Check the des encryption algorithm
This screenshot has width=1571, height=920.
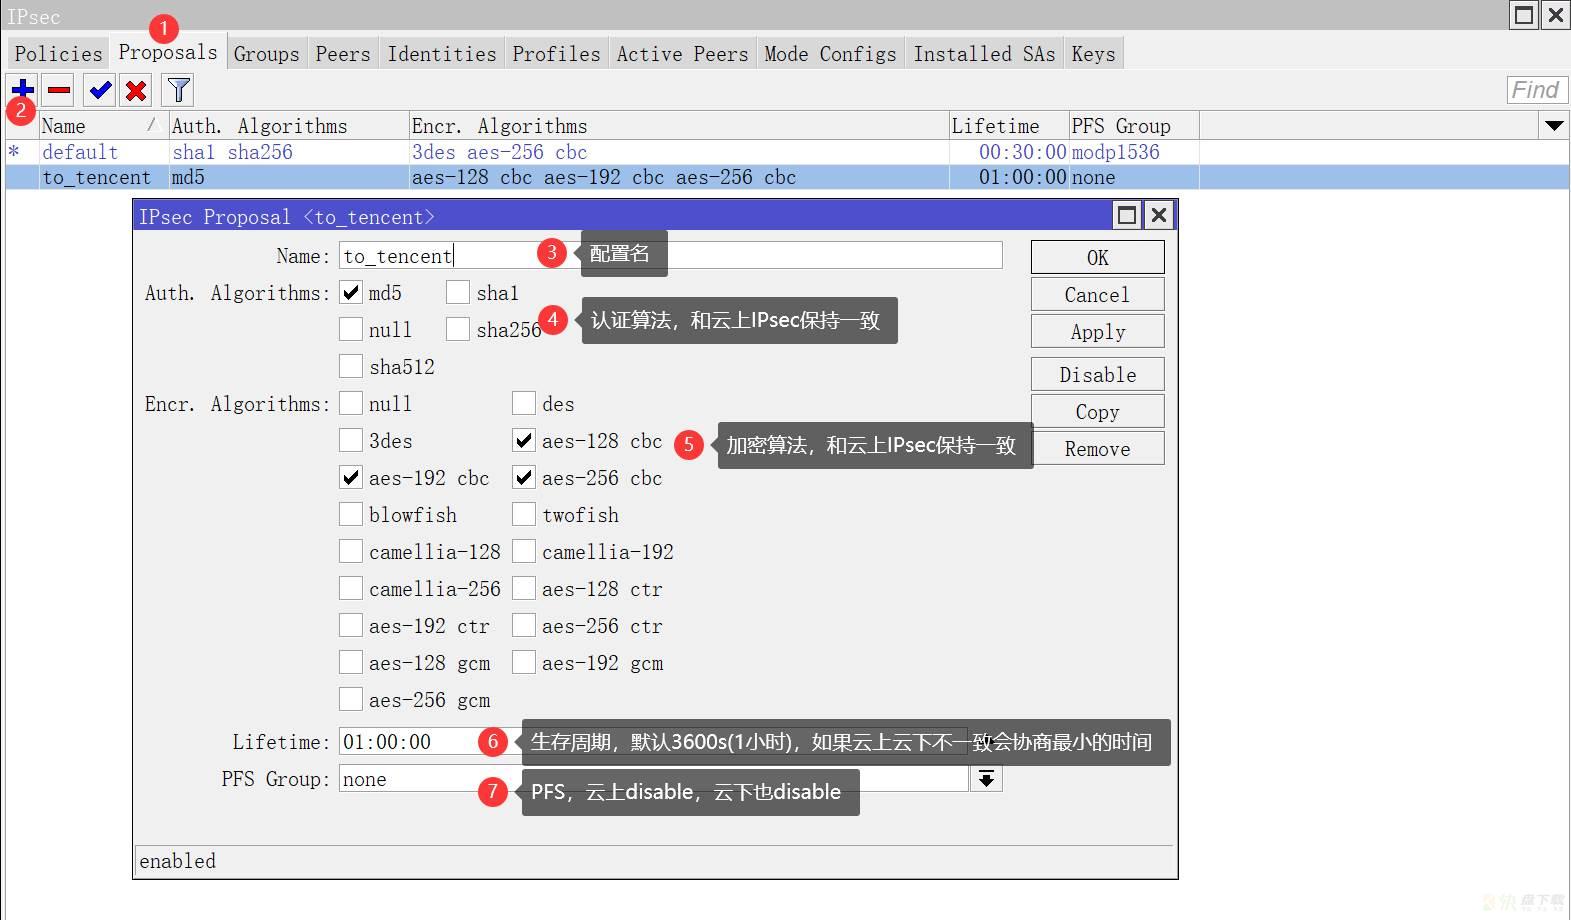click(x=524, y=403)
